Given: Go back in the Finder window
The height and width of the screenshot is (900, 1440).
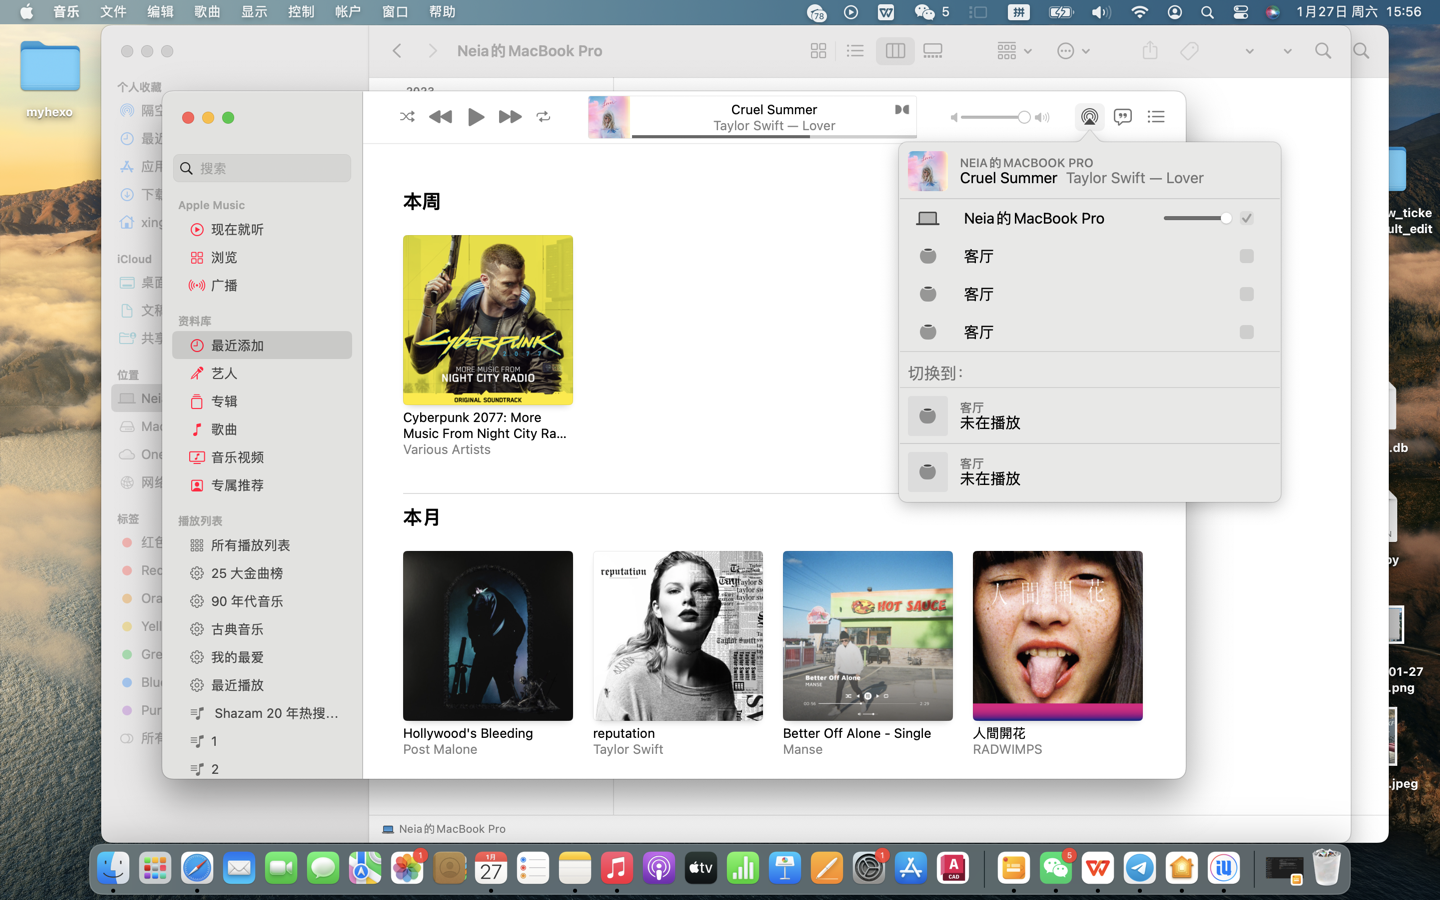Looking at the screenshot, I should 397,51.
